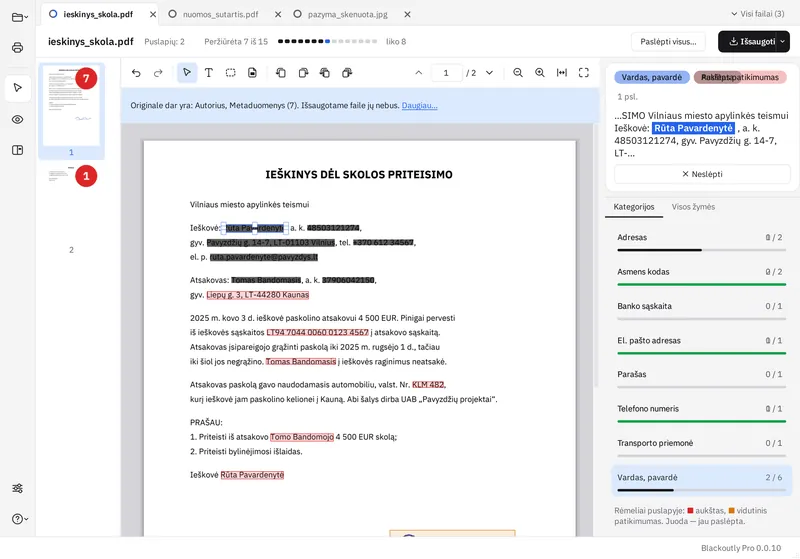
Task: Go to the previous page with the up chevron
Action: [x=418, y=73]
